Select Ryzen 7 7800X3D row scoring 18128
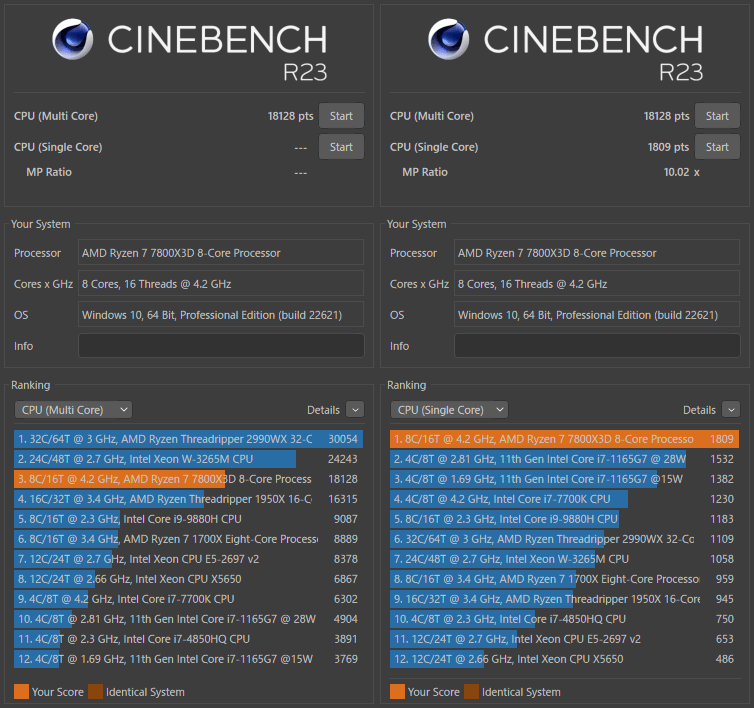 (x=188, y=479)
